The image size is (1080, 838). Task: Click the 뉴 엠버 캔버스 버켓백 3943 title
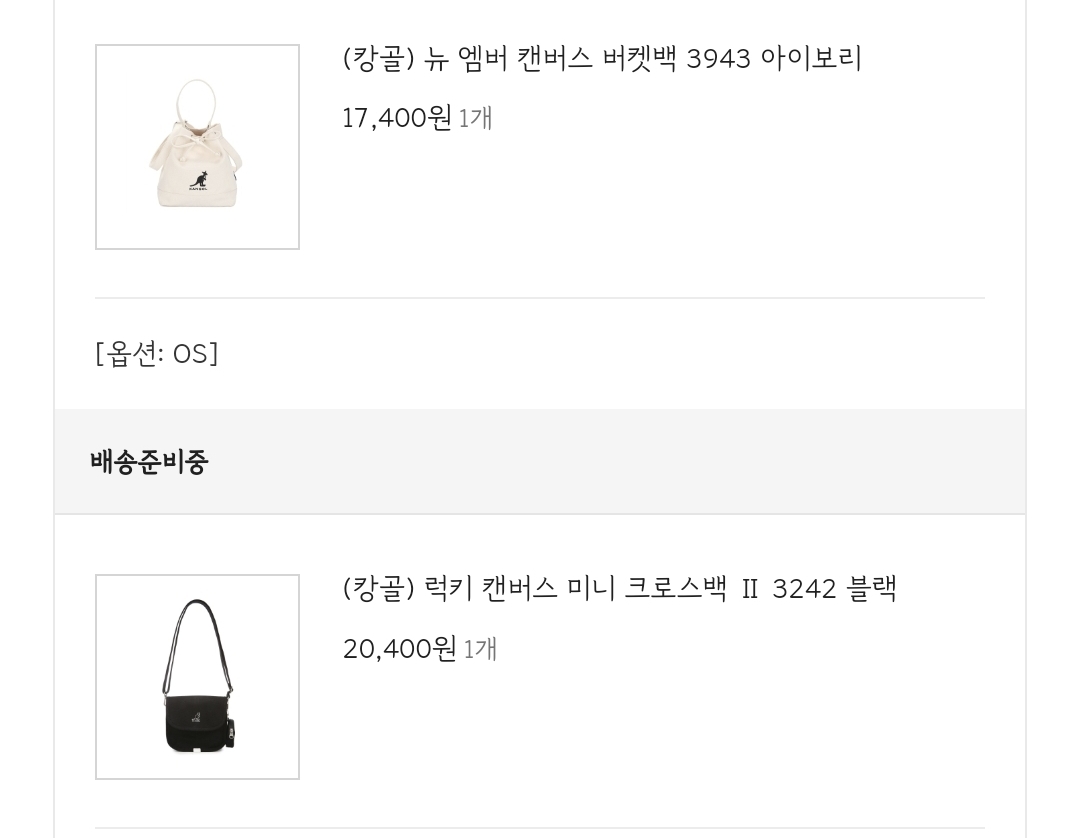coord(602,58)
